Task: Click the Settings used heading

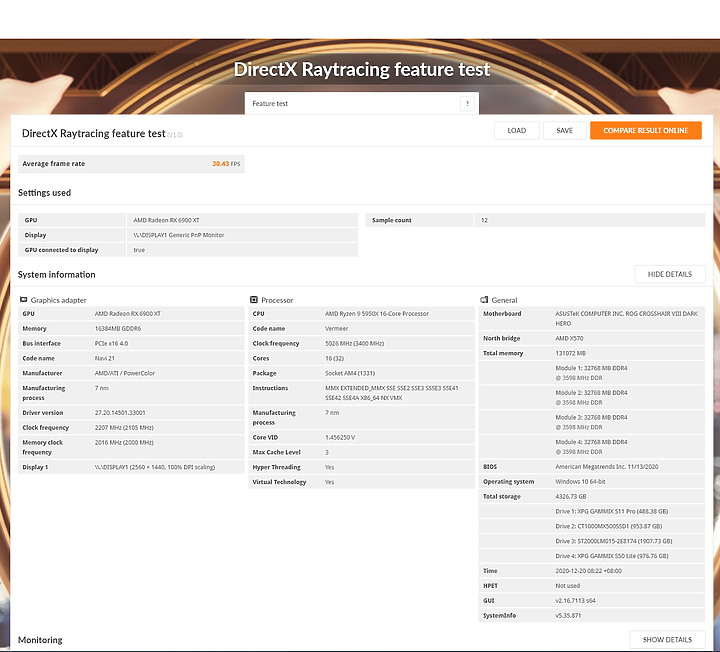Action: (45, 192)
